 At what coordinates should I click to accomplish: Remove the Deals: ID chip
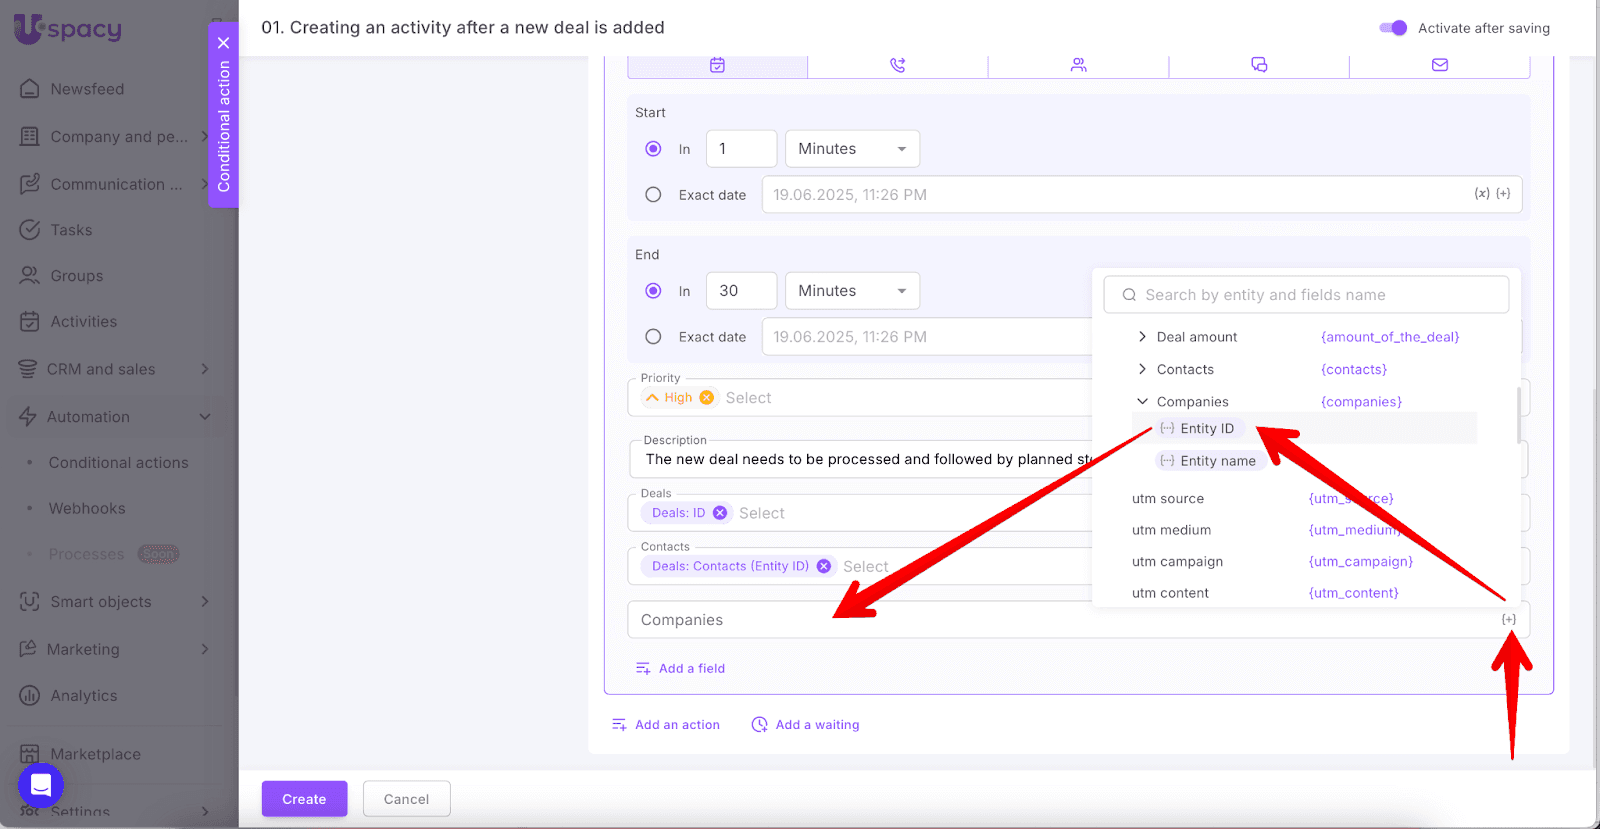(720, 513)
